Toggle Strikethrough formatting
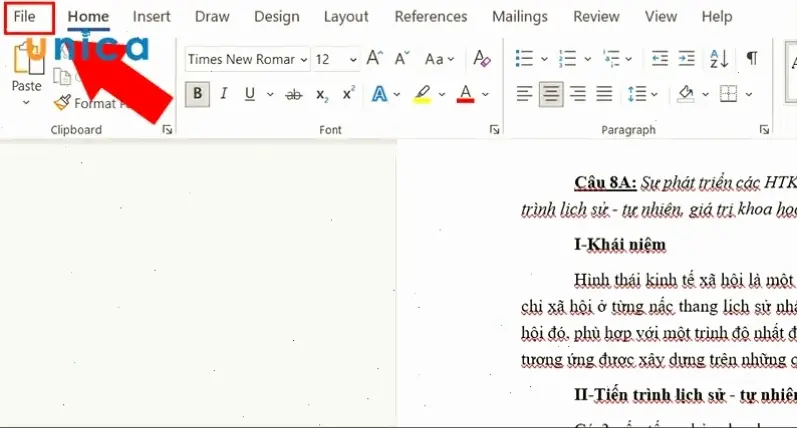797x428 pixels. [x=293, y=95]
